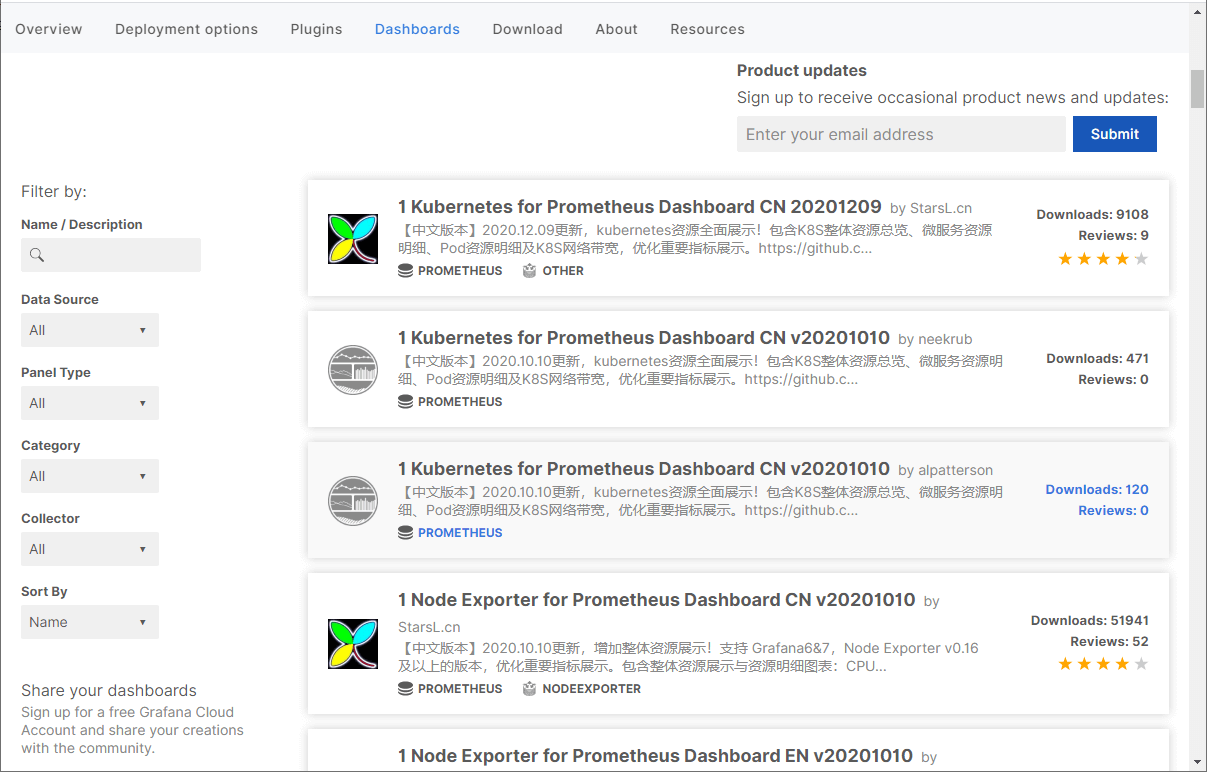Click the StarsL.cn logo of Node Exporter CN

tap(353, 644)
